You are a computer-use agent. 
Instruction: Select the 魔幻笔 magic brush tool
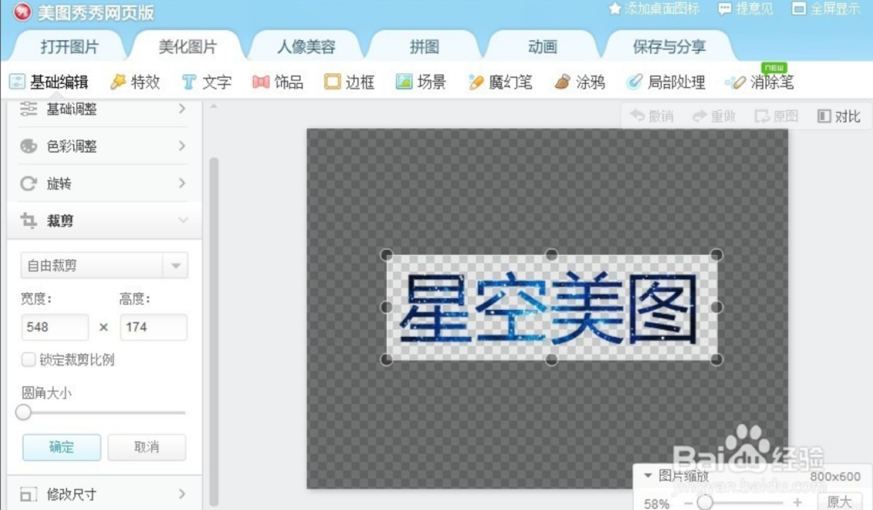(500, 82)
